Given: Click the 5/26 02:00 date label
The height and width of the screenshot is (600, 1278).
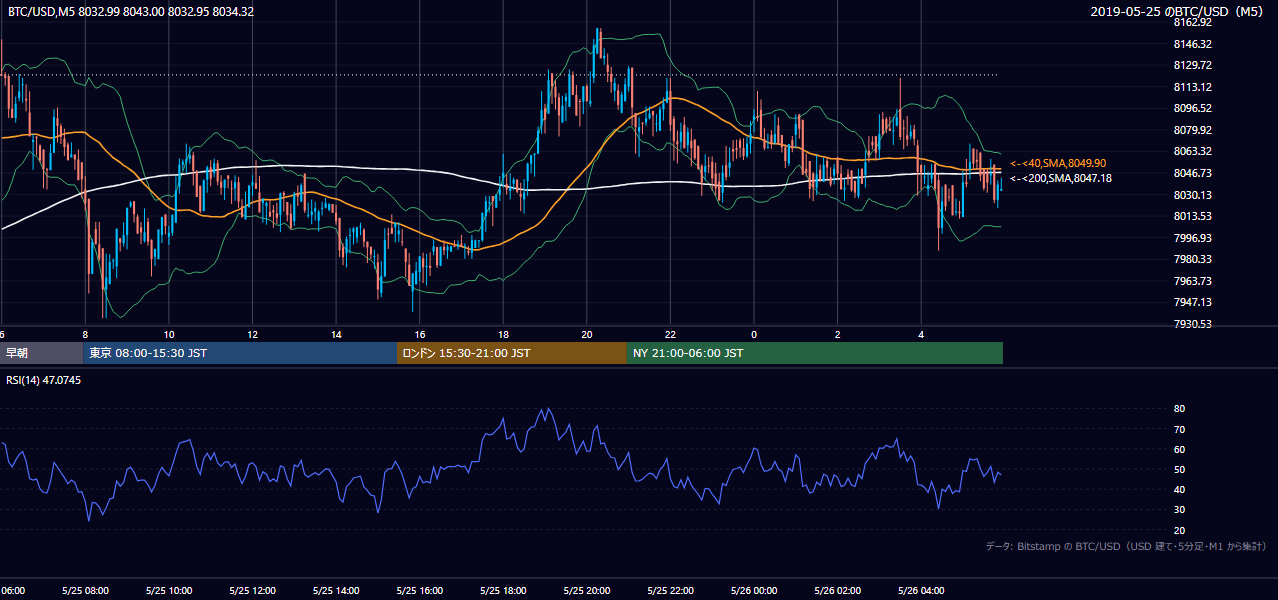Looking at the screenshot, I should coord(837,591).
